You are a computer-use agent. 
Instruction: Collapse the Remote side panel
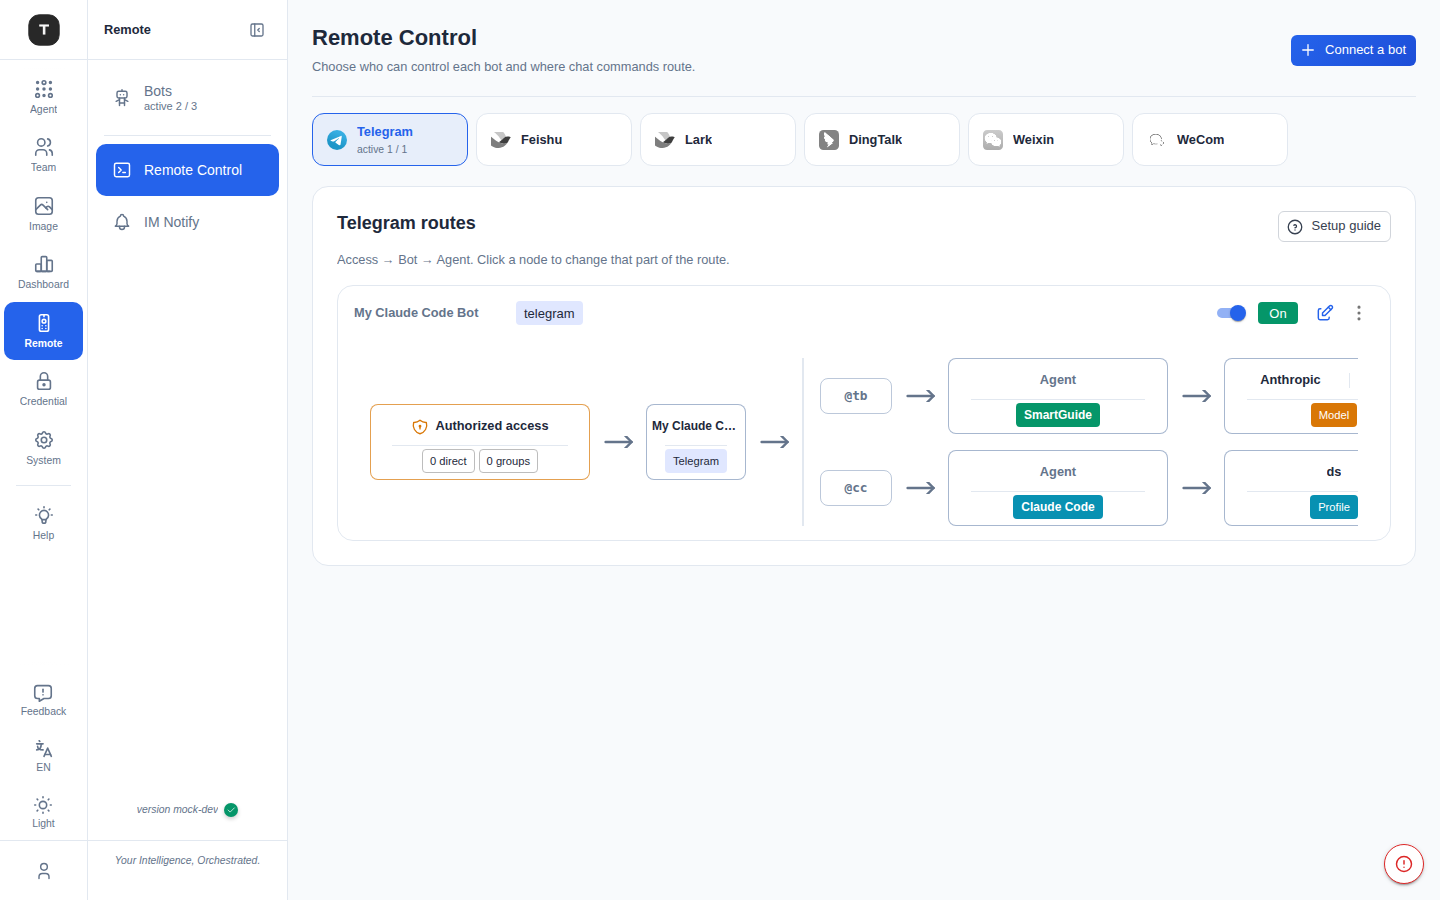click(x=257, y=30)
